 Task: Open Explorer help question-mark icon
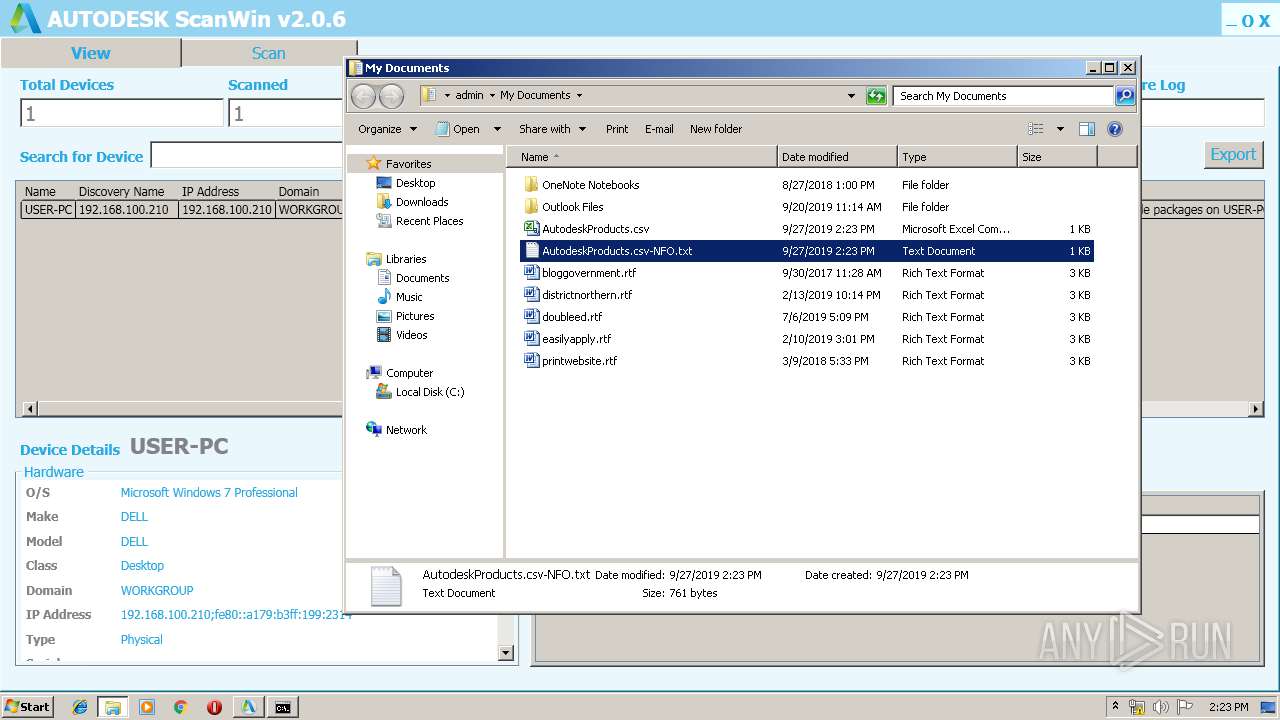point(1115,129)
